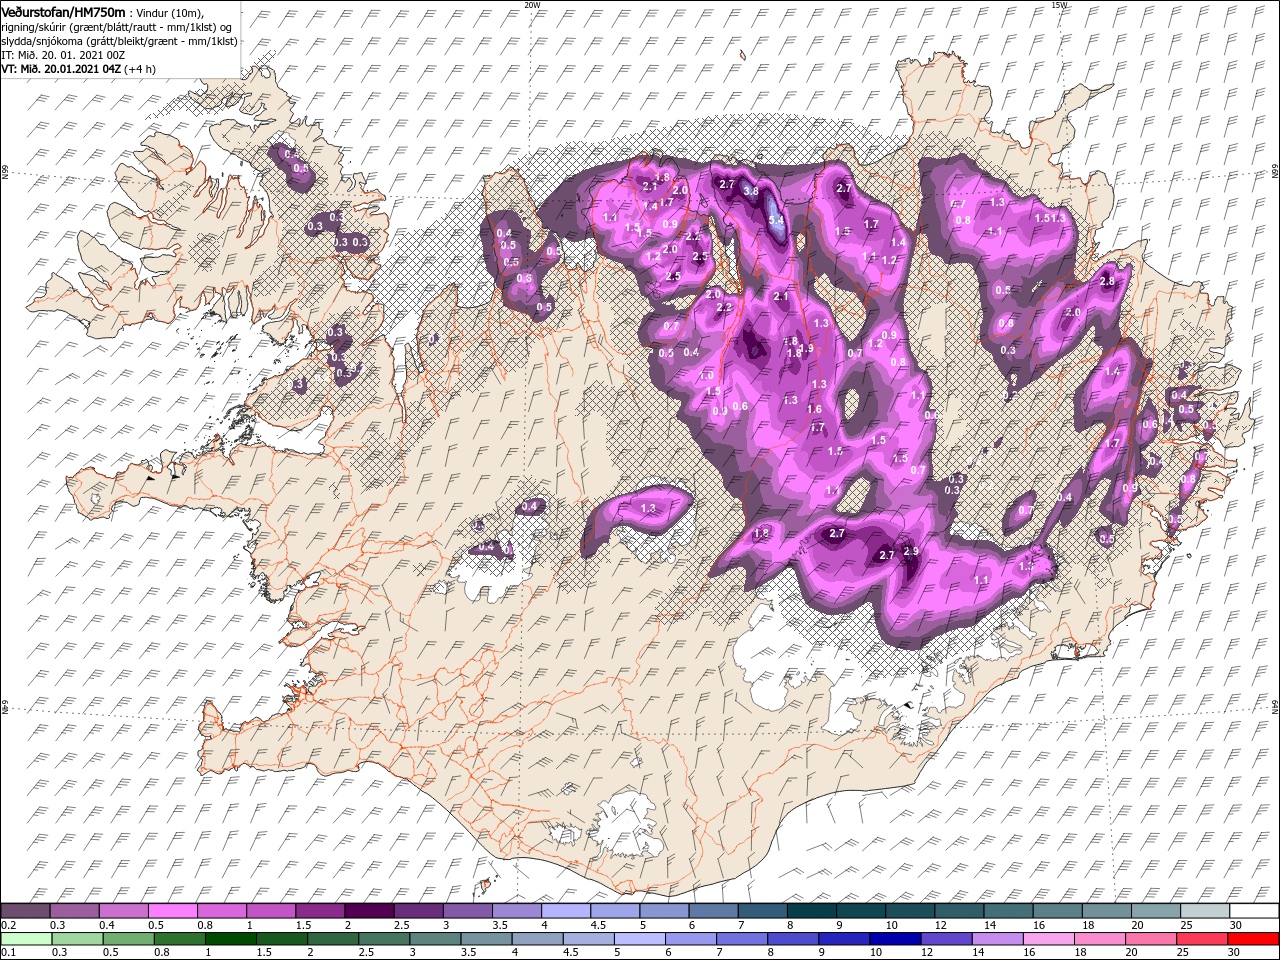Select top legend swatch between 20 and 25
Image resolution: width=1280 pixels, height=960 pixels.
pyautogui.click(x=1155, y=910)
